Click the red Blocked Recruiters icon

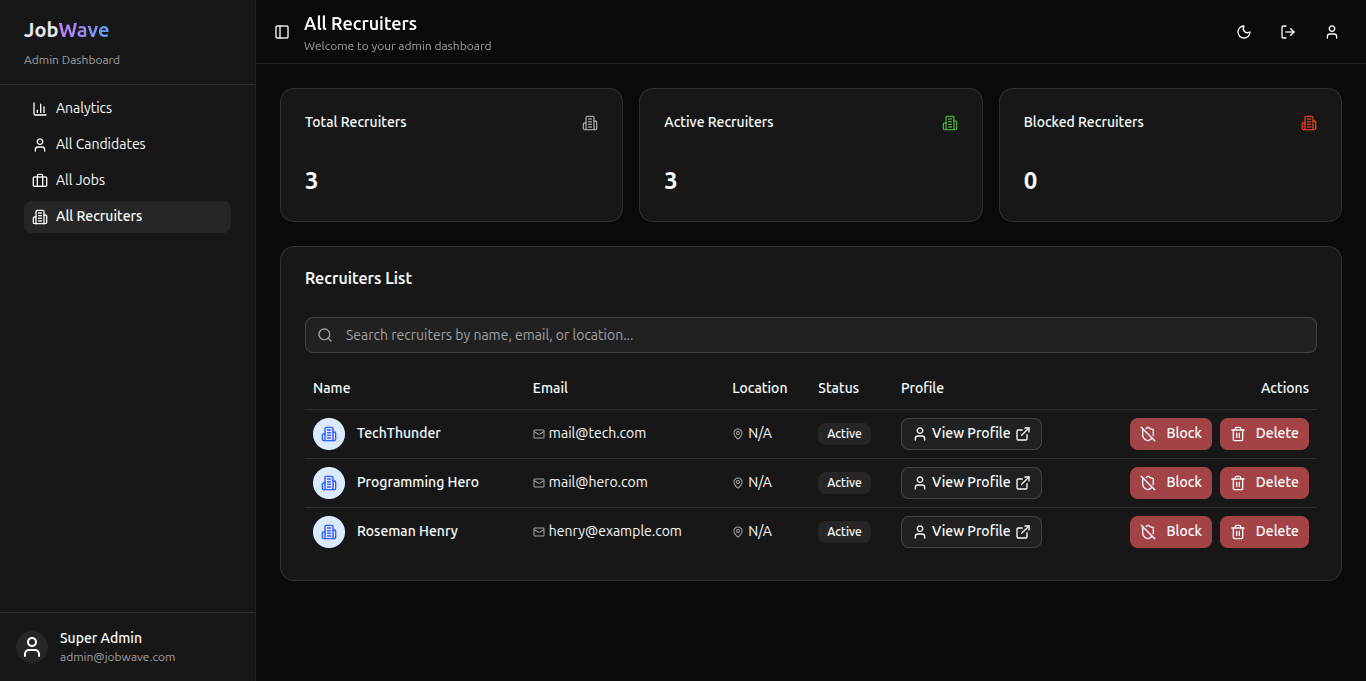click(1309, 123)
